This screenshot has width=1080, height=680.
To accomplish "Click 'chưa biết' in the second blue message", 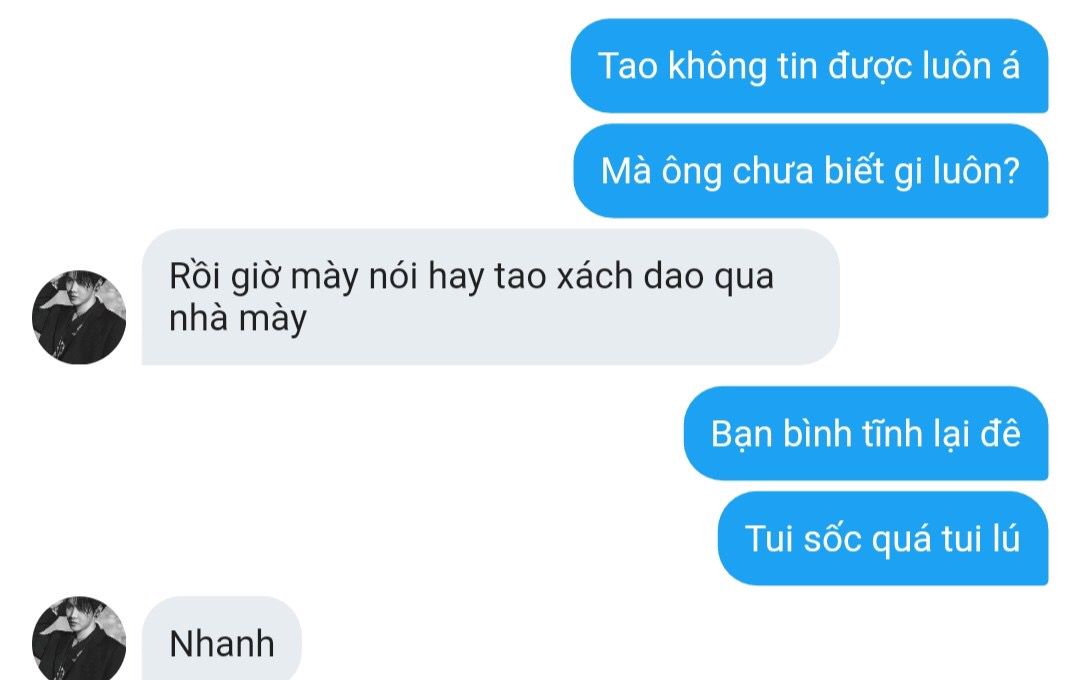I will [x=807, y=171].
